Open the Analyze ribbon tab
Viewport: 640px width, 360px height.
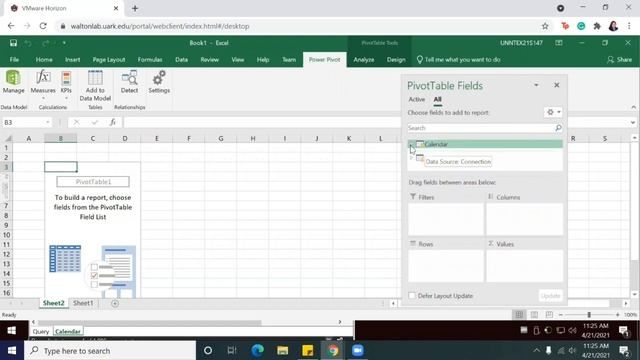point(364,60)
